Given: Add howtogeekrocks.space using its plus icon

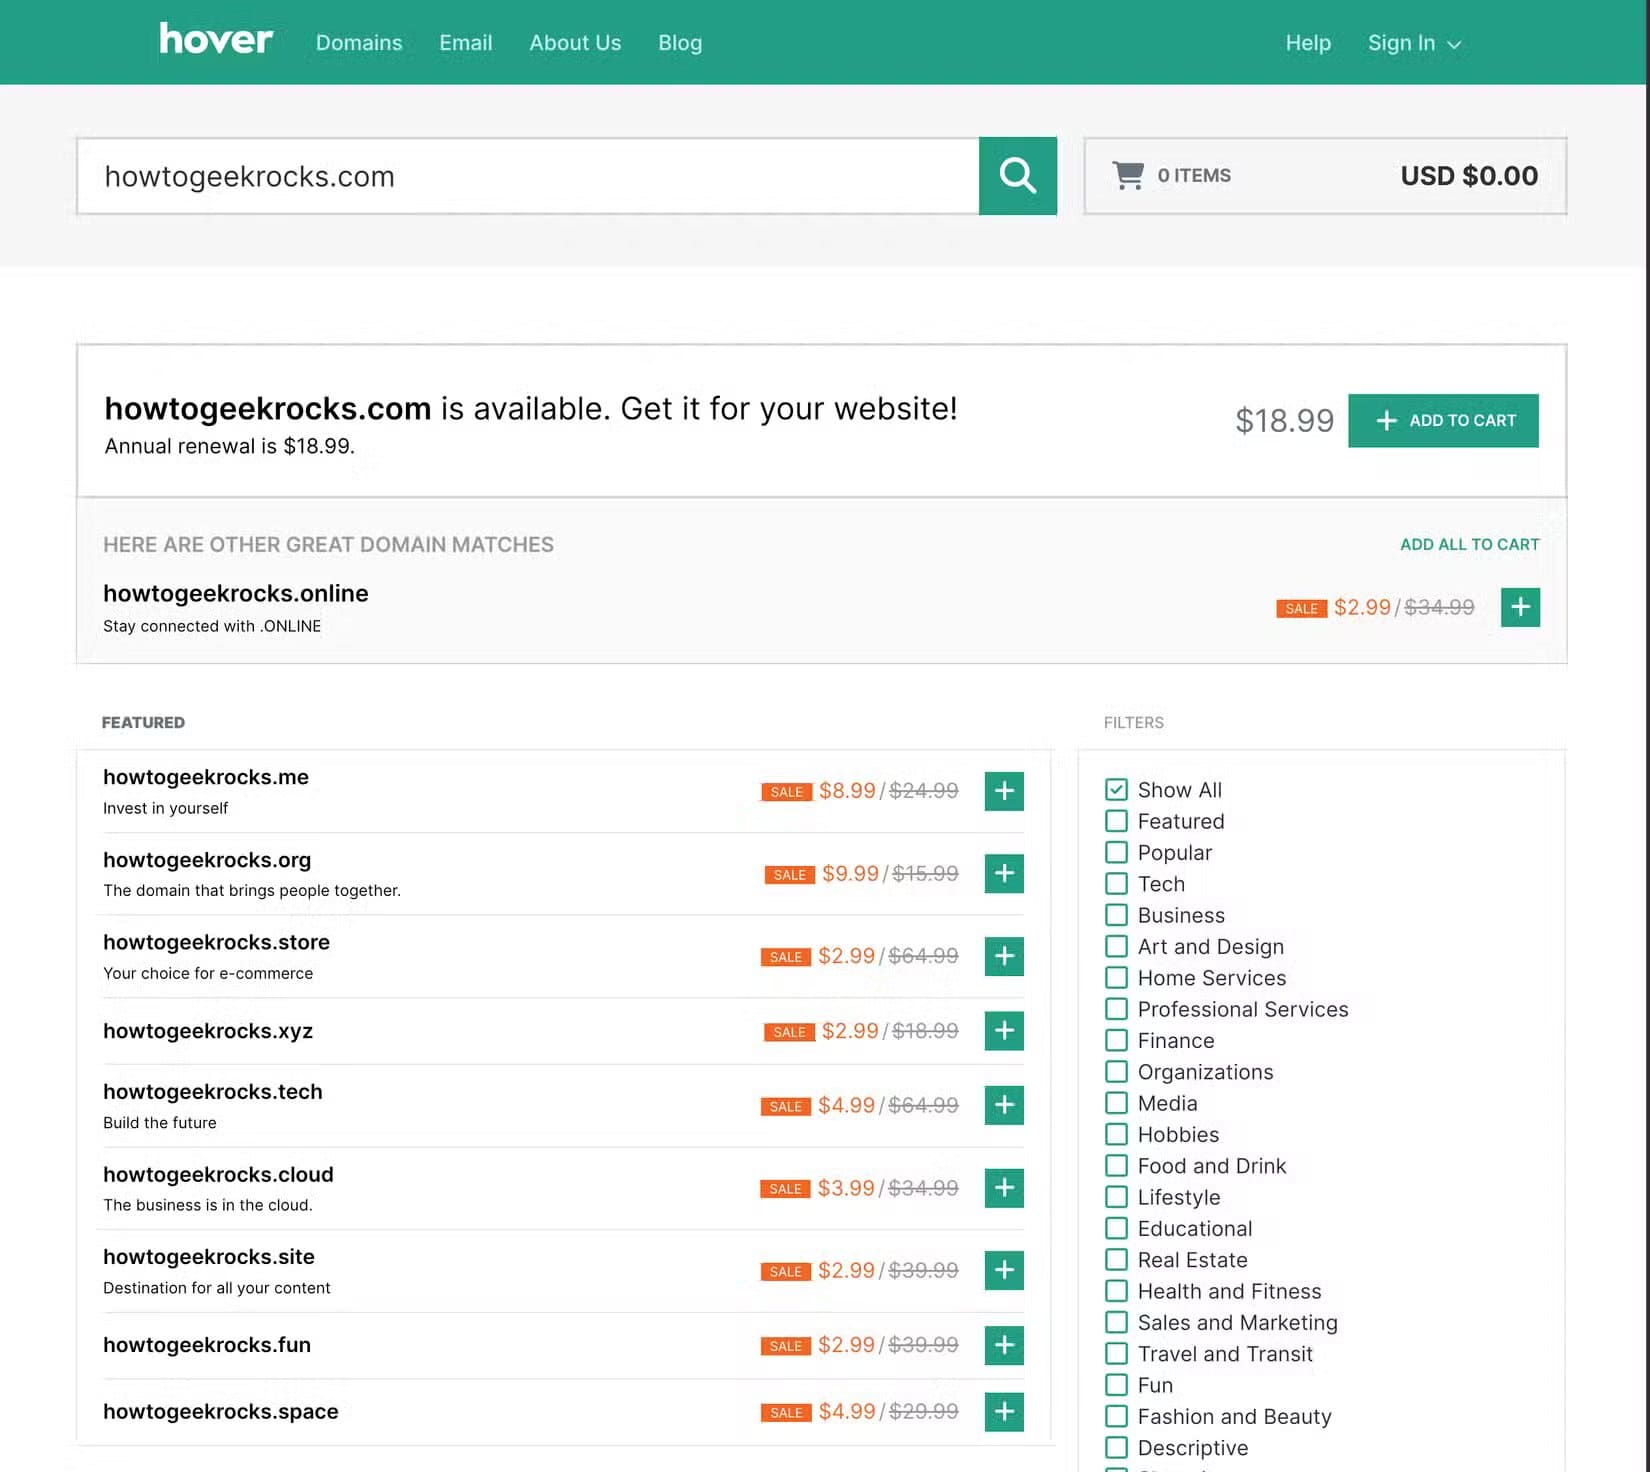Looking at the screenshot, I should click(1004, 1412).
